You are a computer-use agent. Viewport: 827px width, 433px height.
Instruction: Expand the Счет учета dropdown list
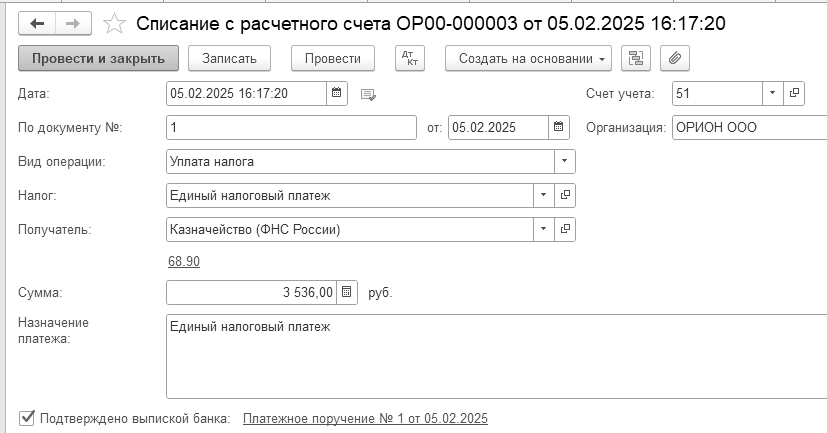pyautogui.click(x=773, y=93)
